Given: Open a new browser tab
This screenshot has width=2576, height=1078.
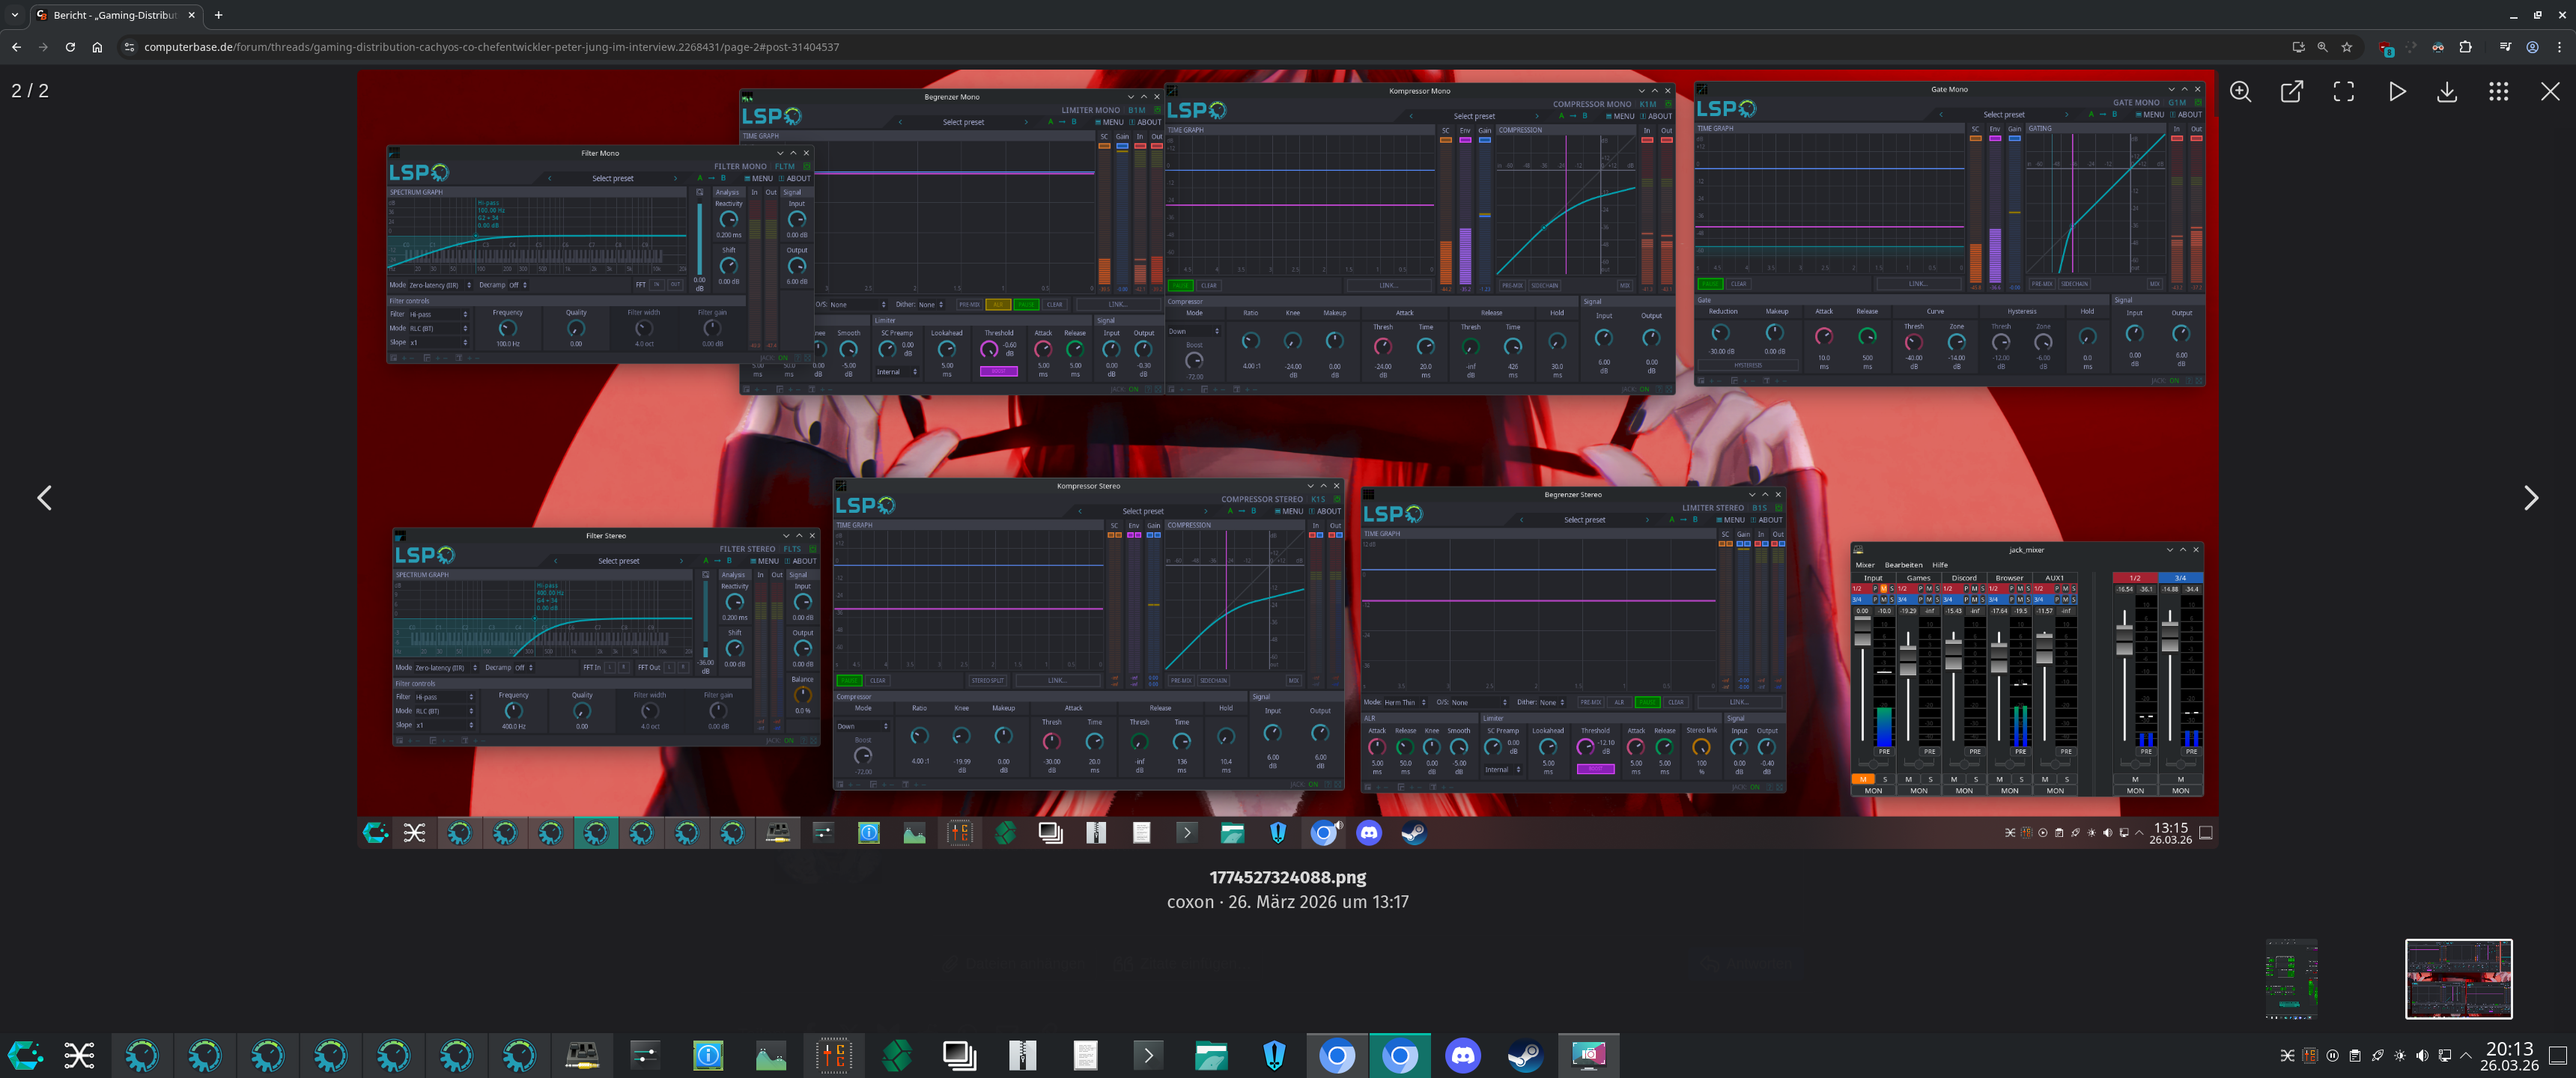Looking at the screenshot, I should (x=218, y=15).
